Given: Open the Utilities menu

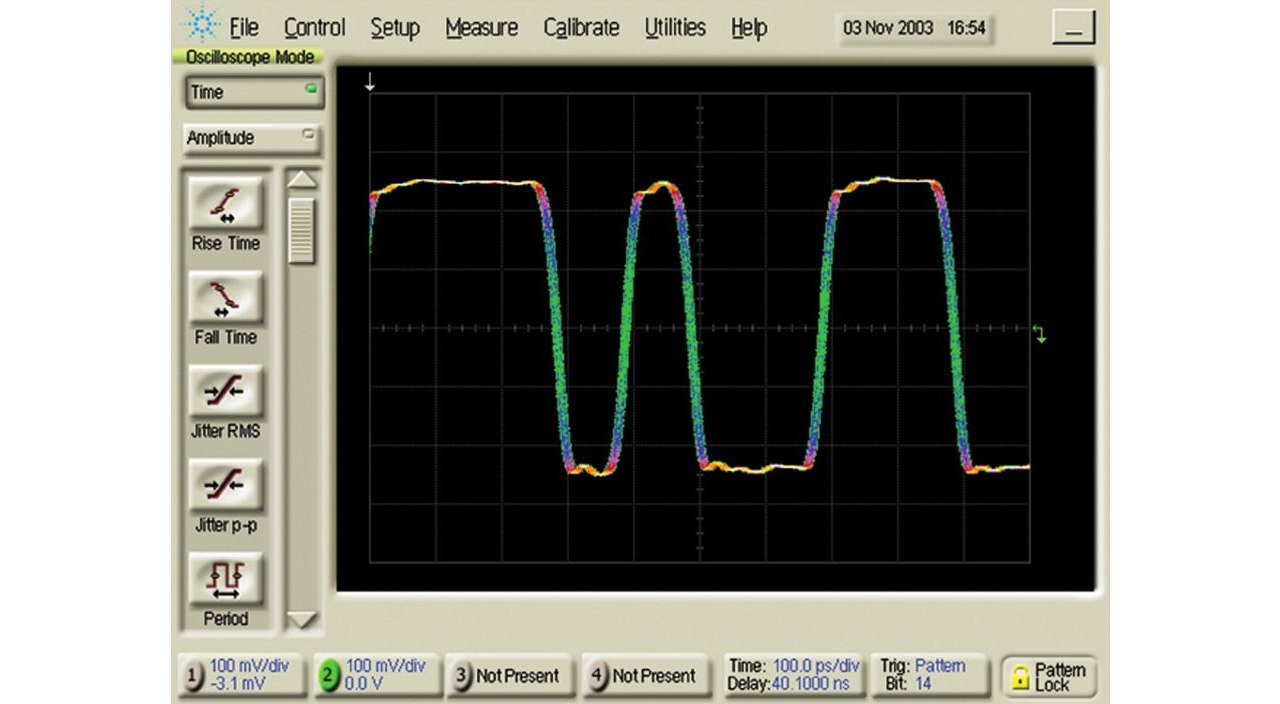Looking at the screenshot, I should click(x=675, y=28).
